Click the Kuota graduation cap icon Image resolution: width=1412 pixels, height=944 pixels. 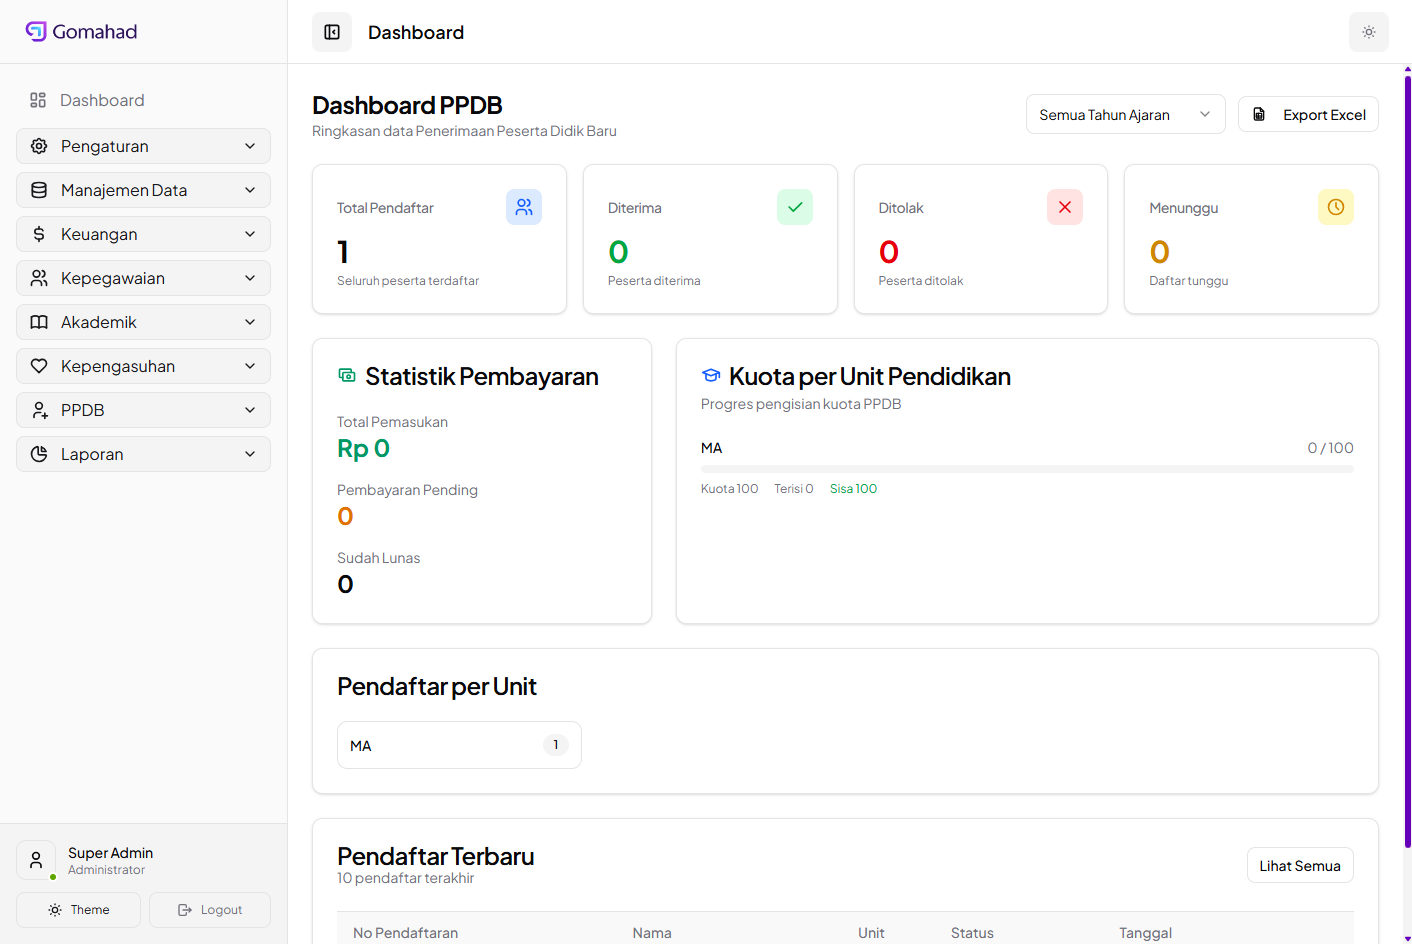pyautogui.click(x=711, y=376)
